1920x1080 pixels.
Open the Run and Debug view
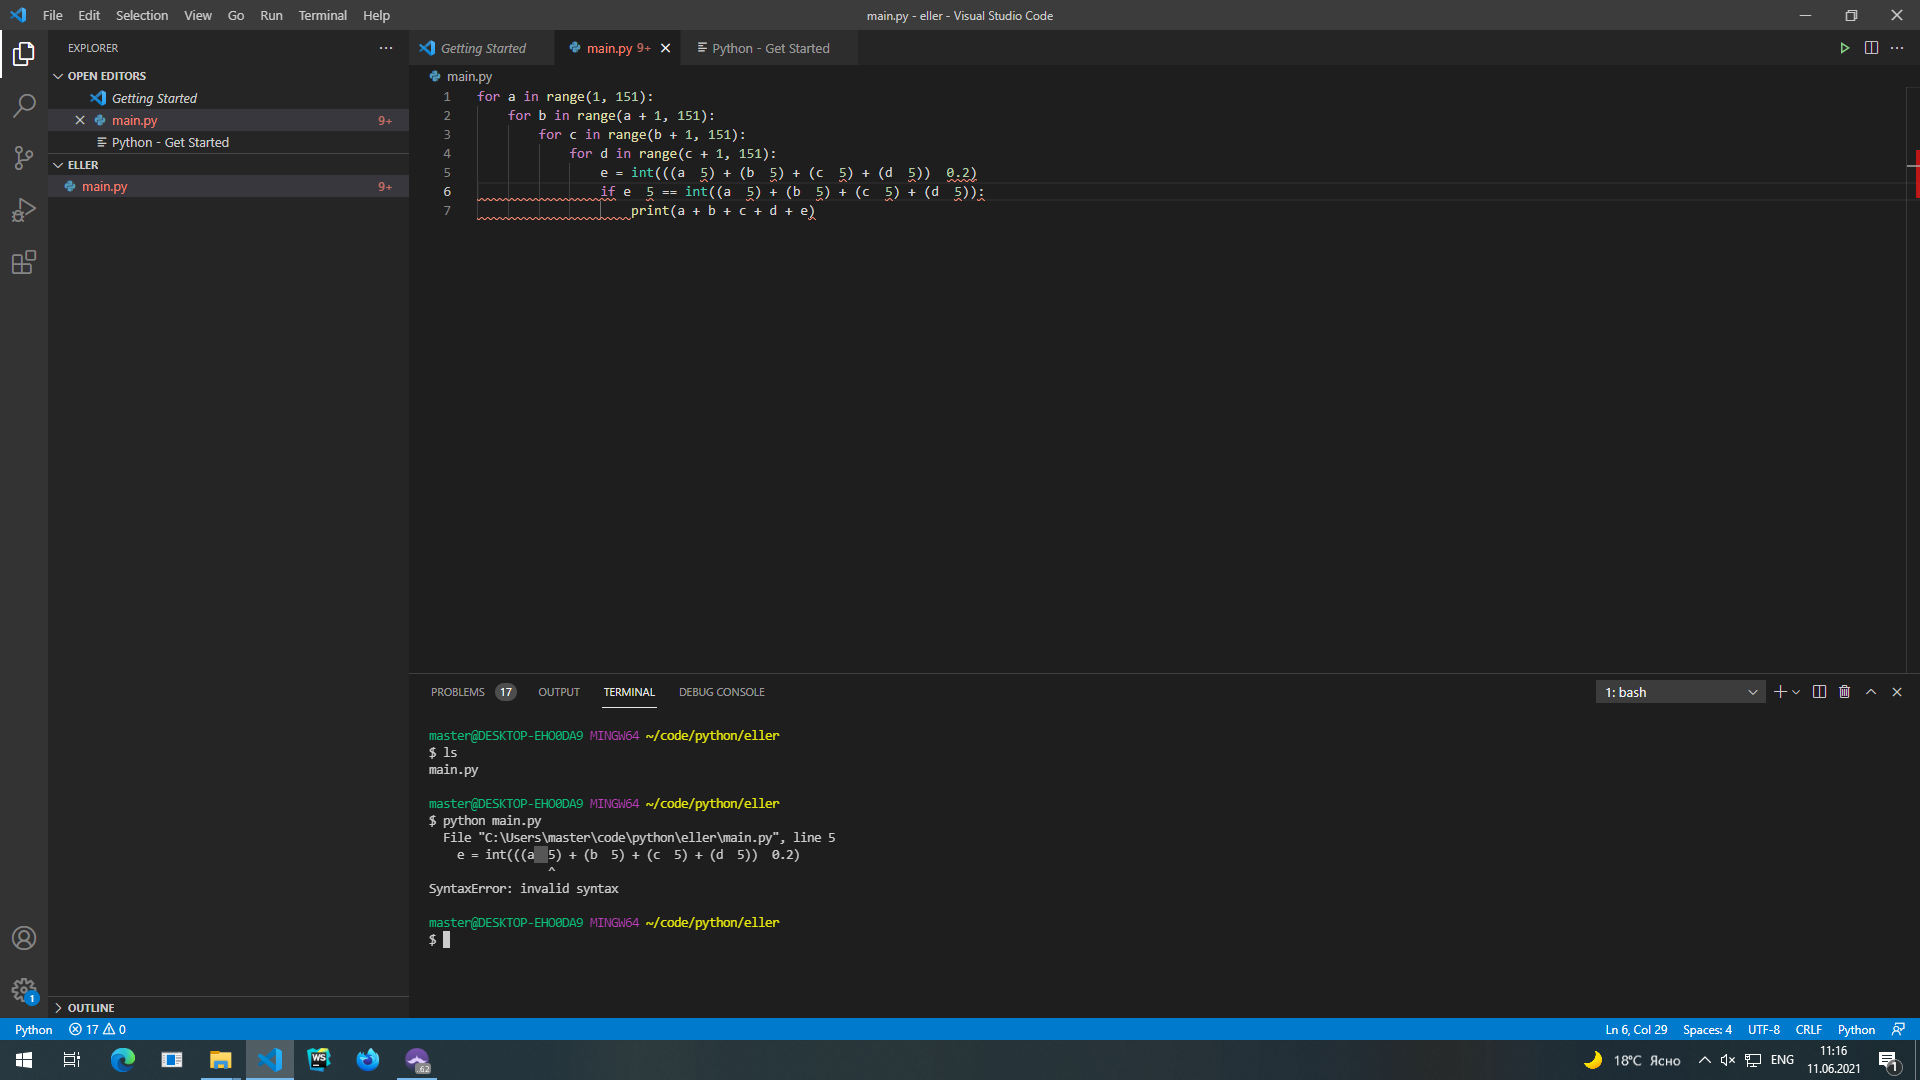pos(24,210)
